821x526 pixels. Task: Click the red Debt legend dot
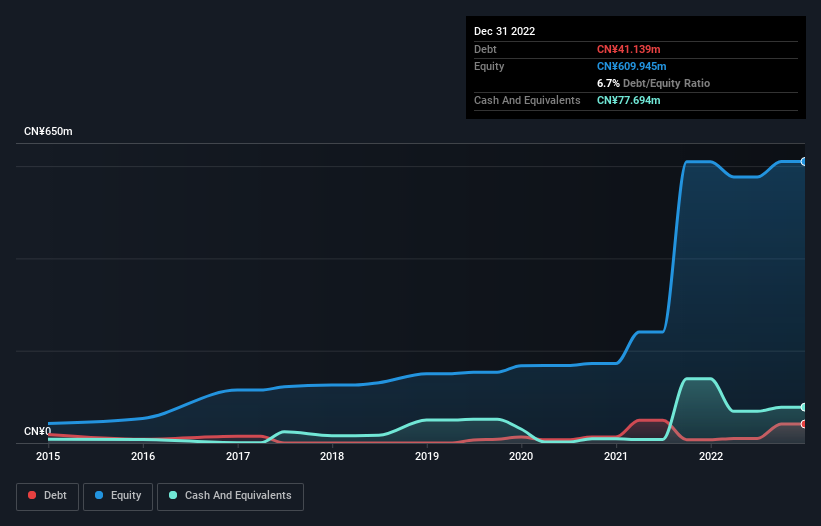(x=32, y=495)
